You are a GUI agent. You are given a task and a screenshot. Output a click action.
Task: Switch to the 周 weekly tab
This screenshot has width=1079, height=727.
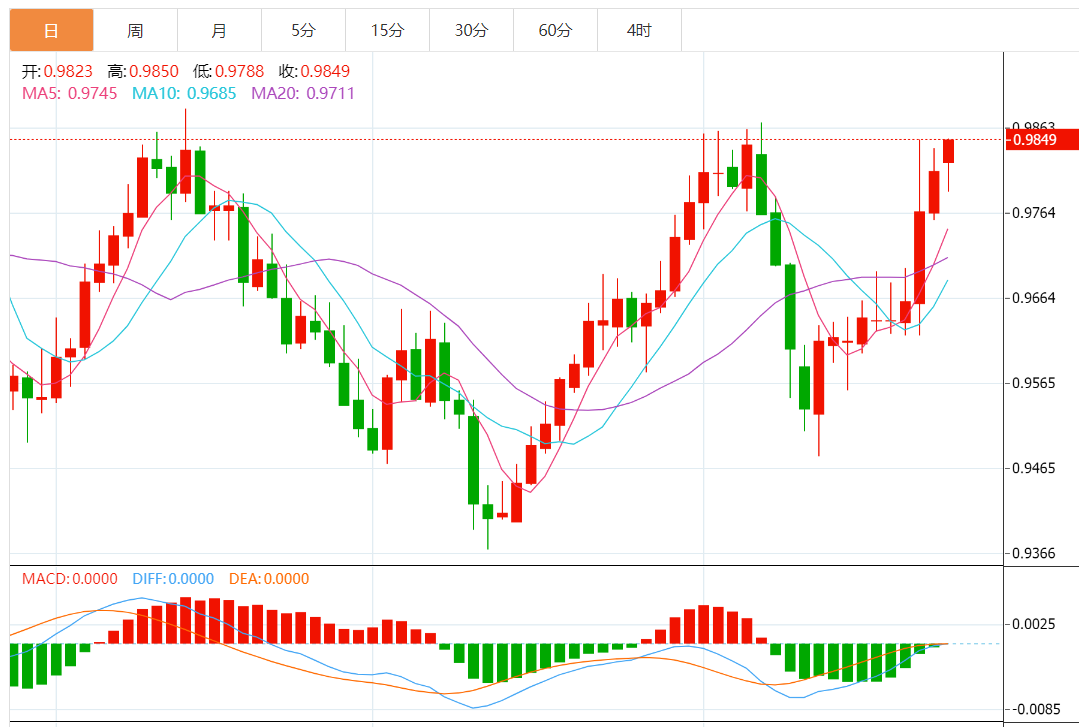(136, 30)
